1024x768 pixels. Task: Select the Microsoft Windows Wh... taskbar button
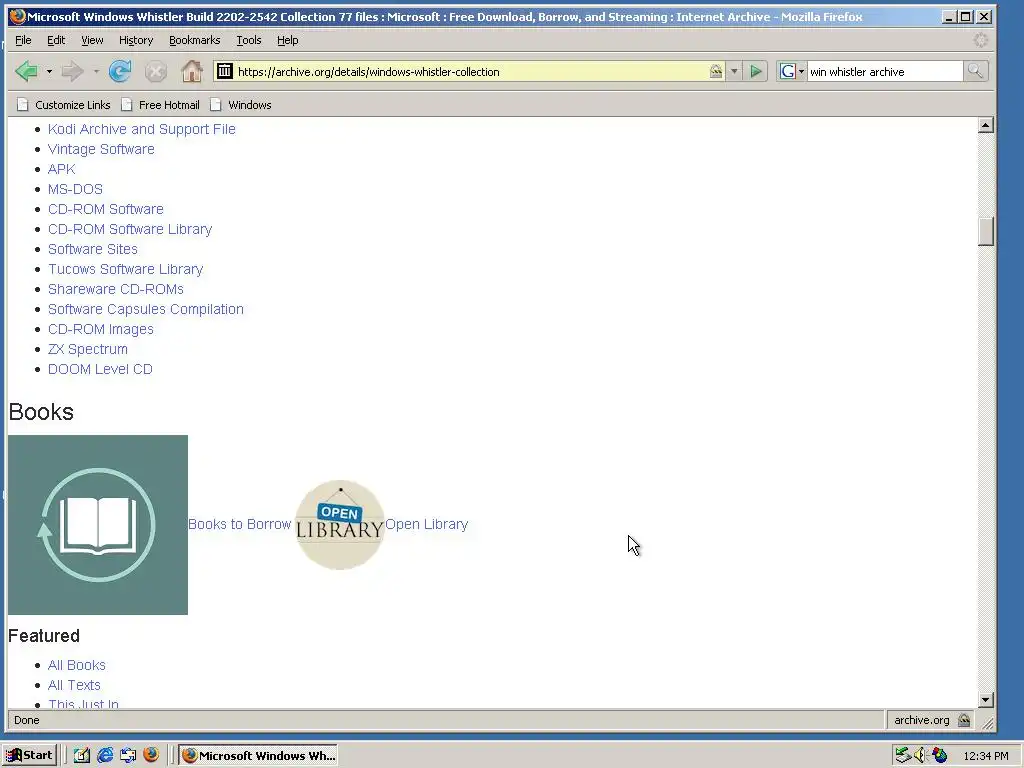tap(259, 755)
